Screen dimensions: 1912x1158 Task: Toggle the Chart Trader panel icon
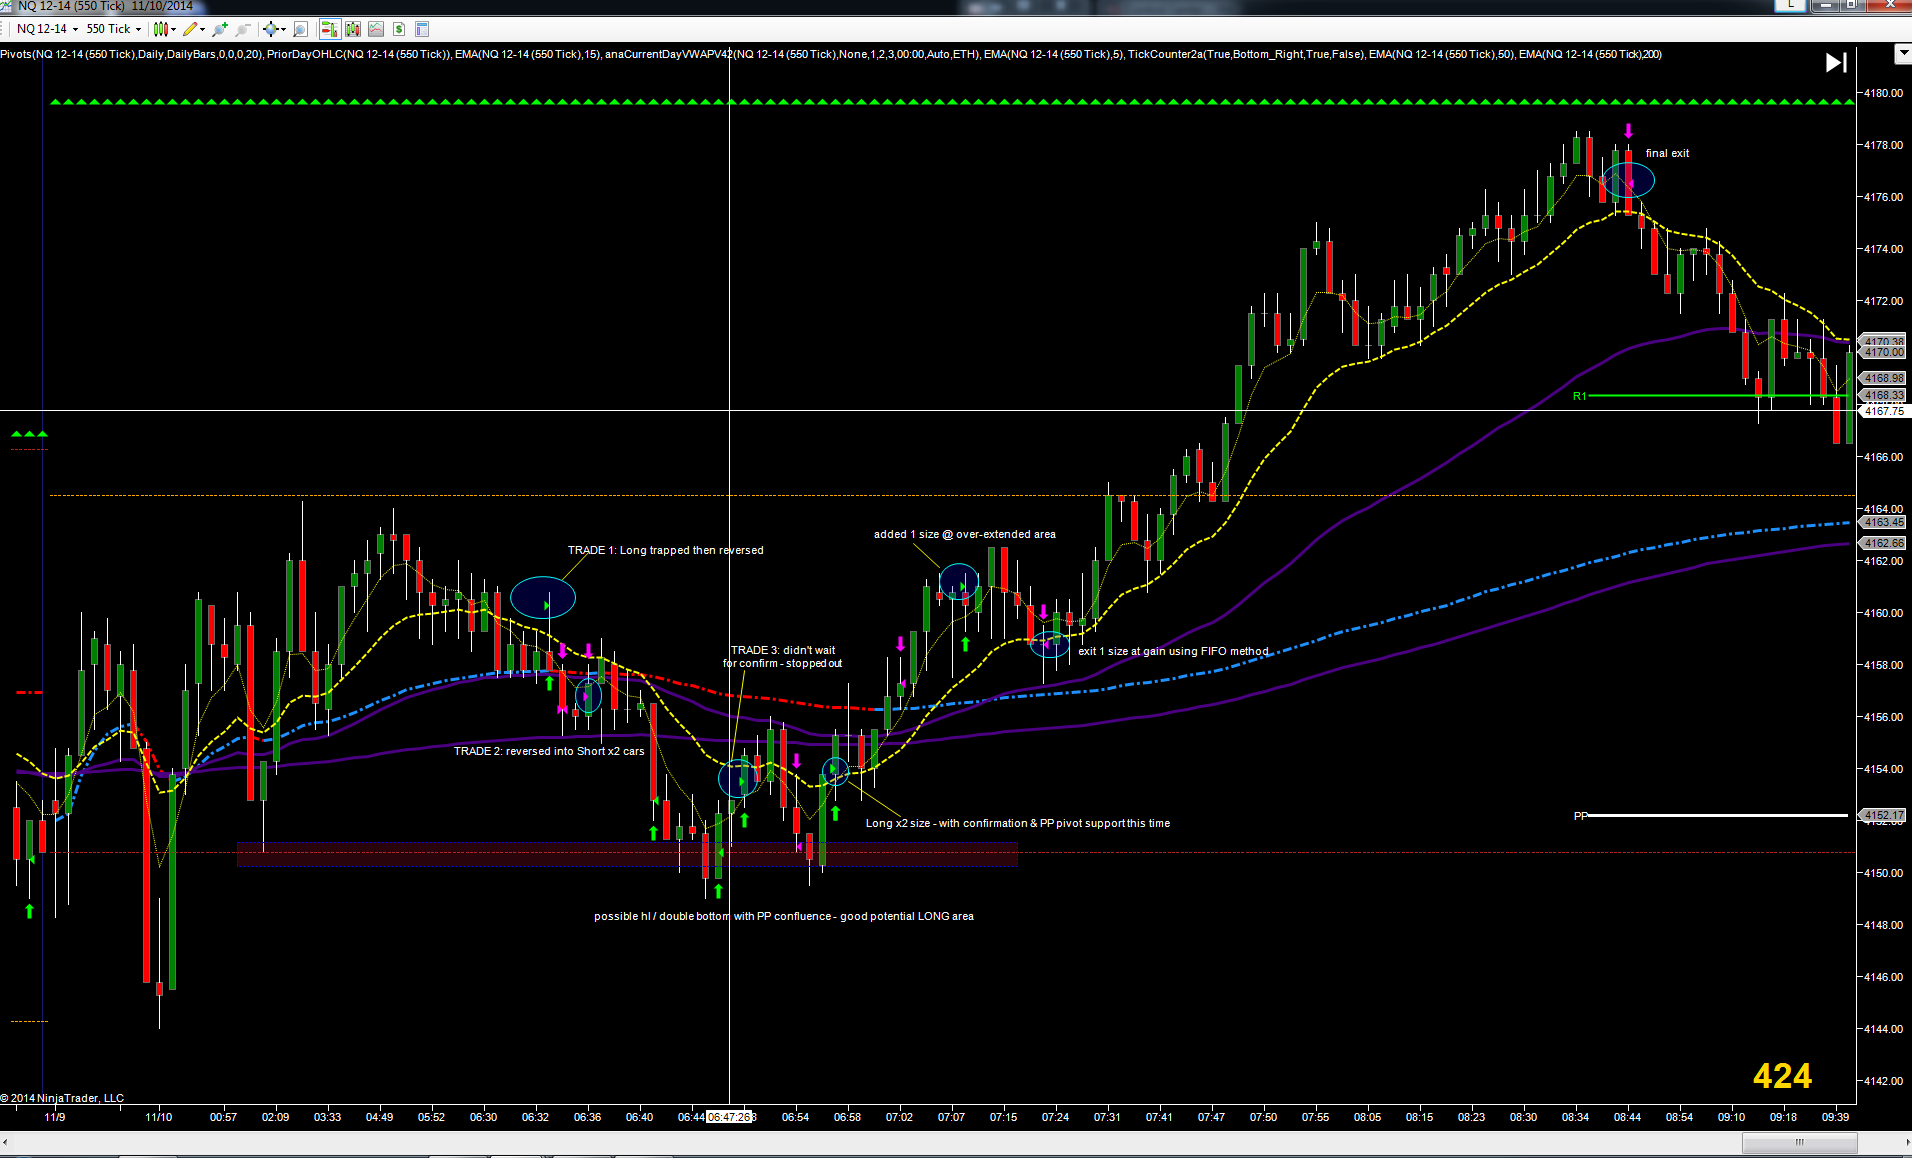click(x=329, y=29)
